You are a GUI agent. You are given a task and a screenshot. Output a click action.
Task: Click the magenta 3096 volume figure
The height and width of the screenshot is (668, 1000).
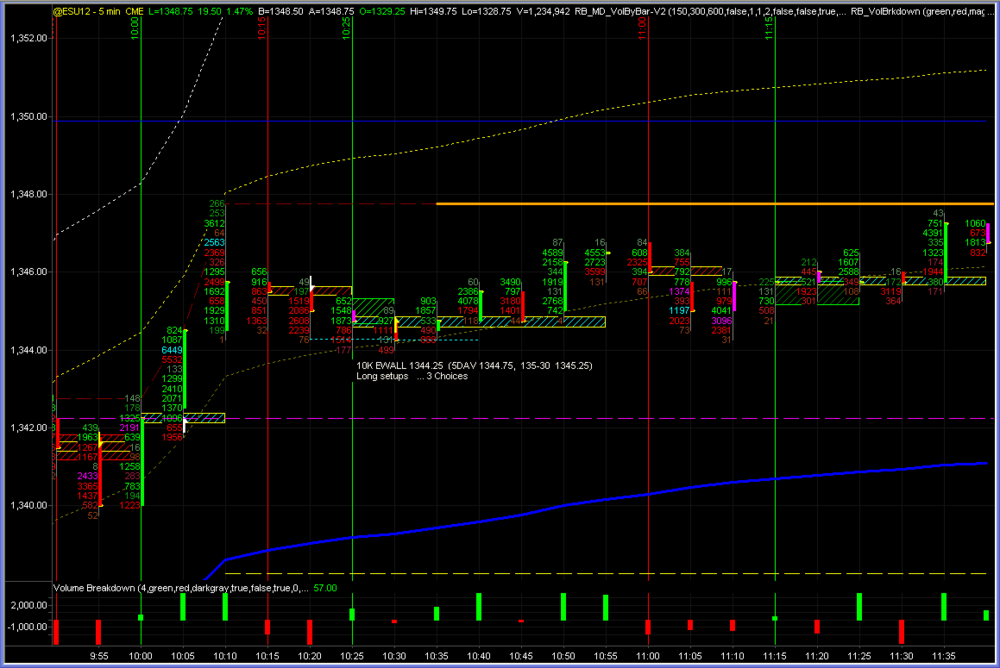click(721, 320)
